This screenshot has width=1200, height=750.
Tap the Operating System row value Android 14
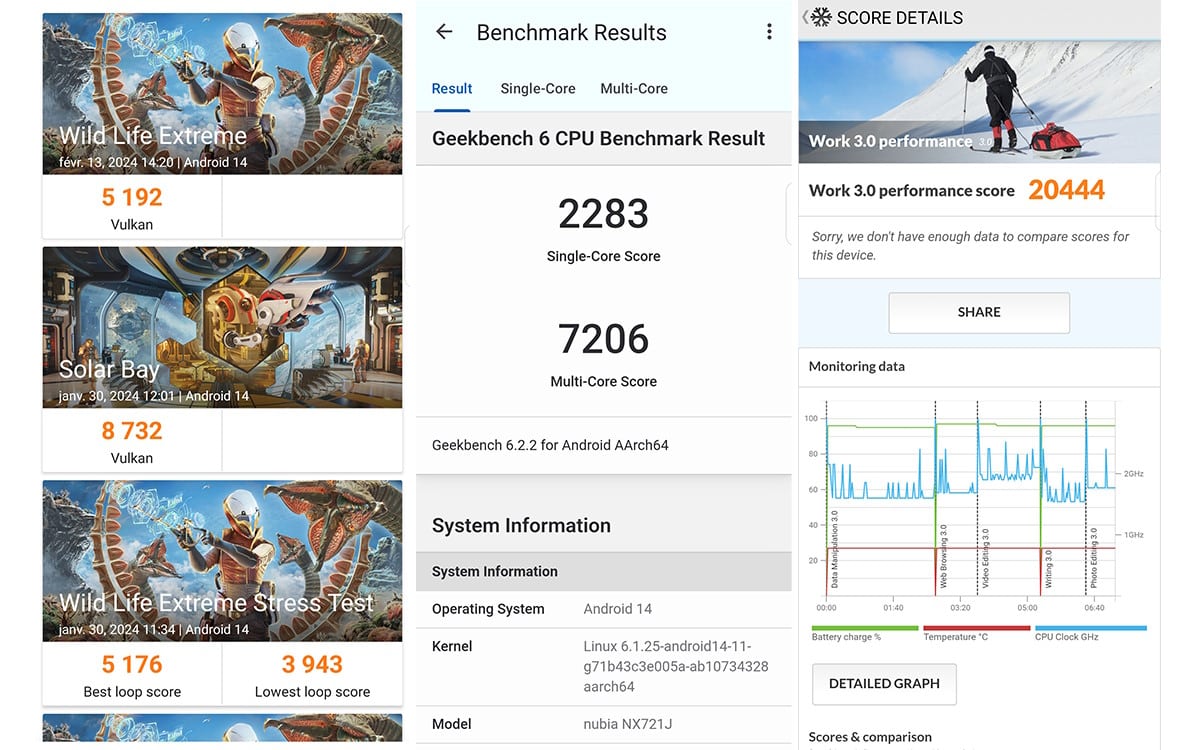617,609
